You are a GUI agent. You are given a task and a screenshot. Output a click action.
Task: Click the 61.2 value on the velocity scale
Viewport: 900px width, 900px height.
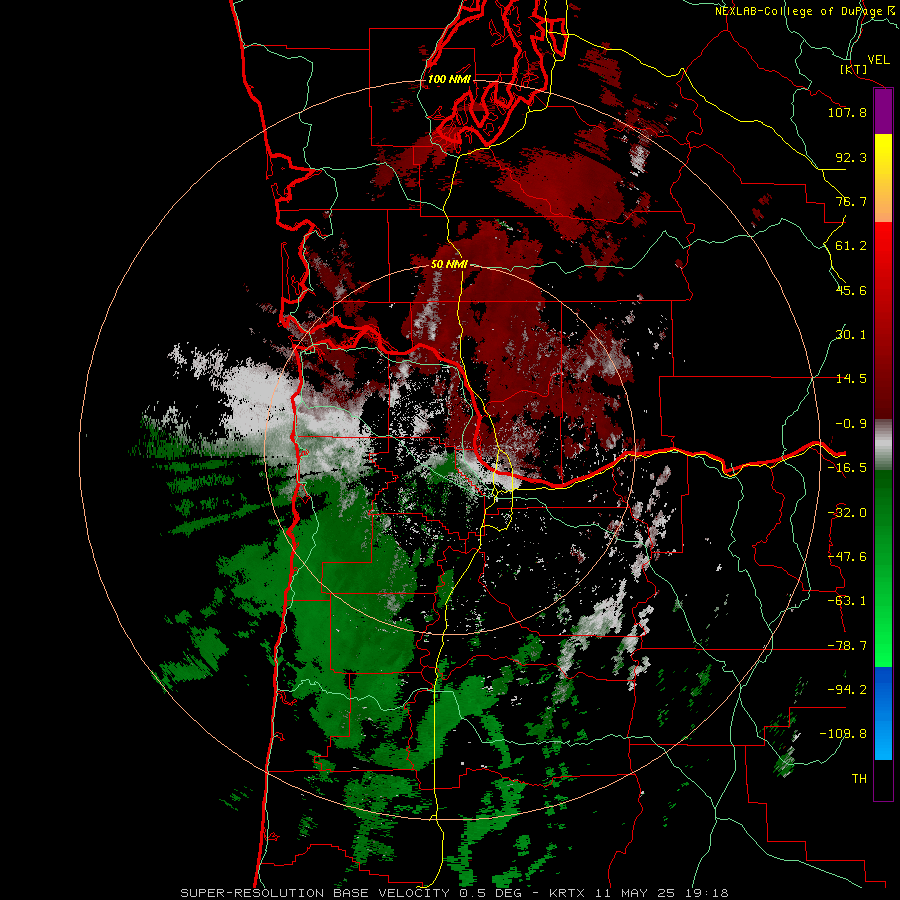[851, 246]
